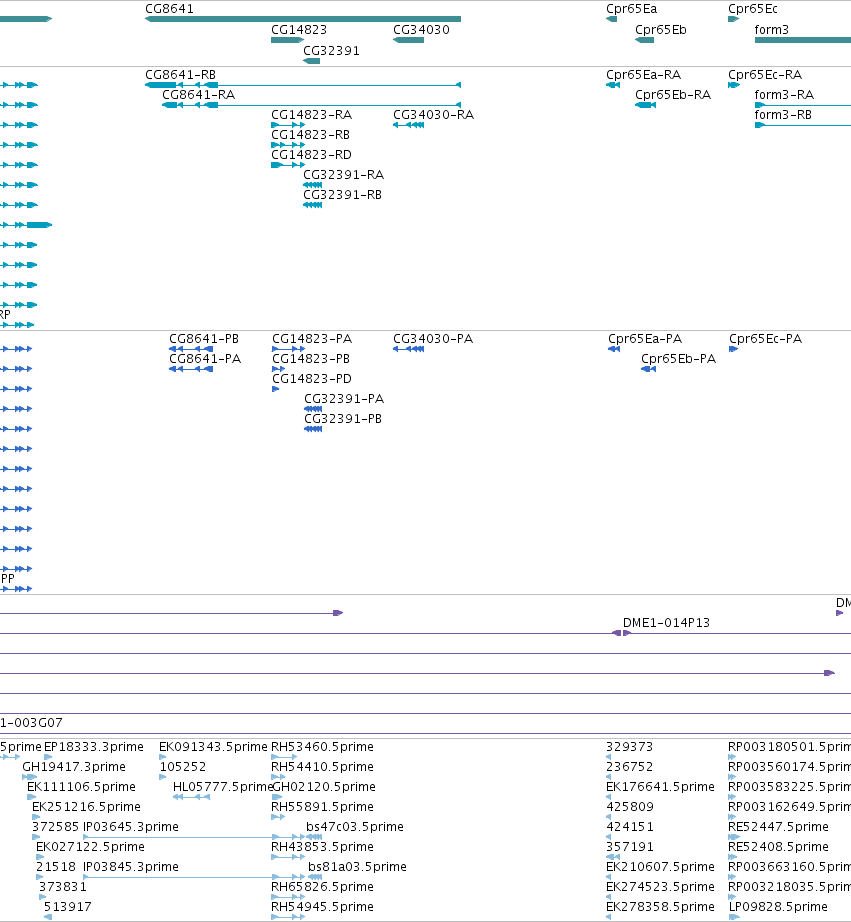
Task: Click CG14823-PB protein label
Action: pyautogui.click(x=311, y=359)
